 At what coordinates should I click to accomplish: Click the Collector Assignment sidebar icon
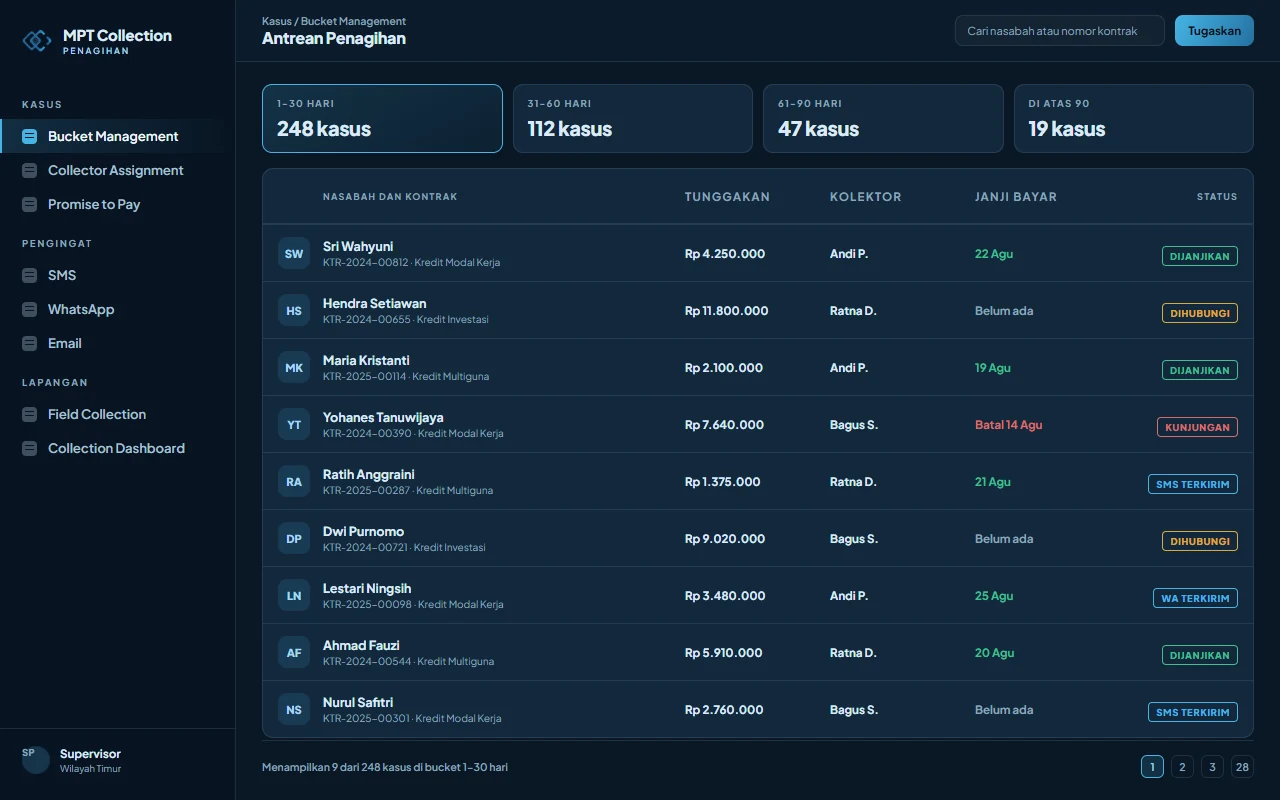coord(29,171)
